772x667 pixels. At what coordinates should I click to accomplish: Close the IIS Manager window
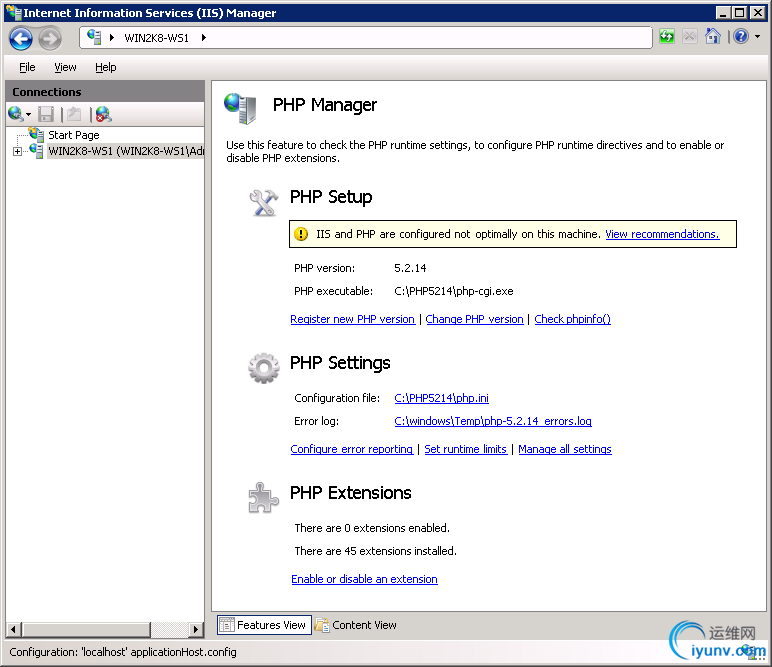point(758,12)
